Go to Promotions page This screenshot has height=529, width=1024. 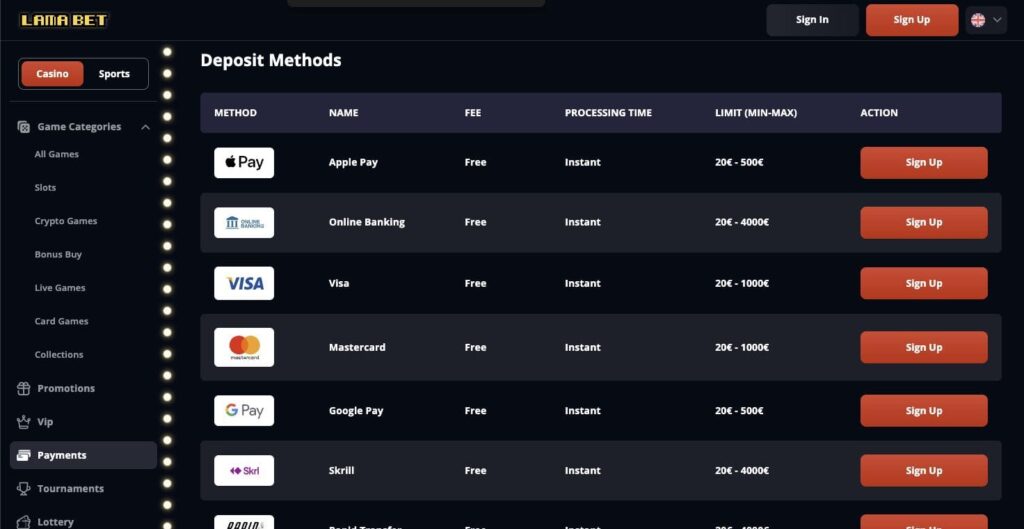point(66,389)
